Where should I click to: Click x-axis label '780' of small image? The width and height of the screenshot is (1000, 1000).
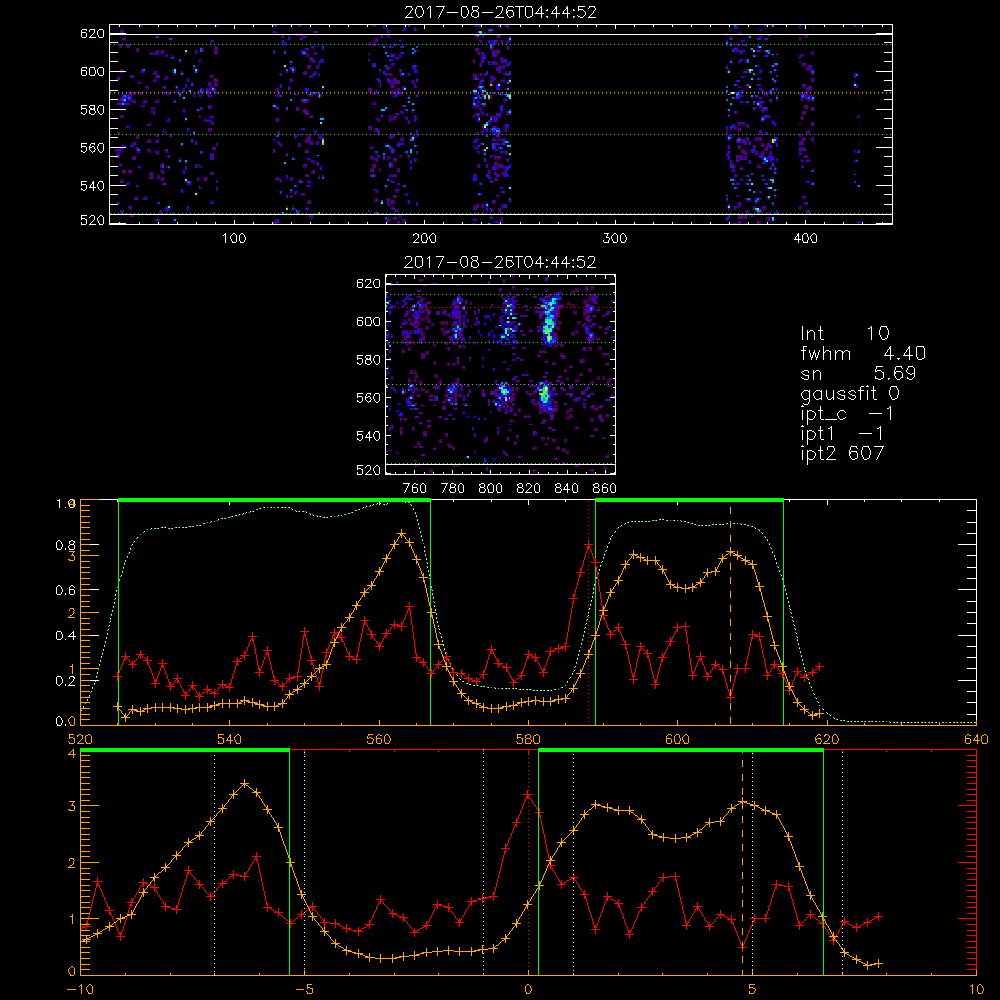(453, 489)
